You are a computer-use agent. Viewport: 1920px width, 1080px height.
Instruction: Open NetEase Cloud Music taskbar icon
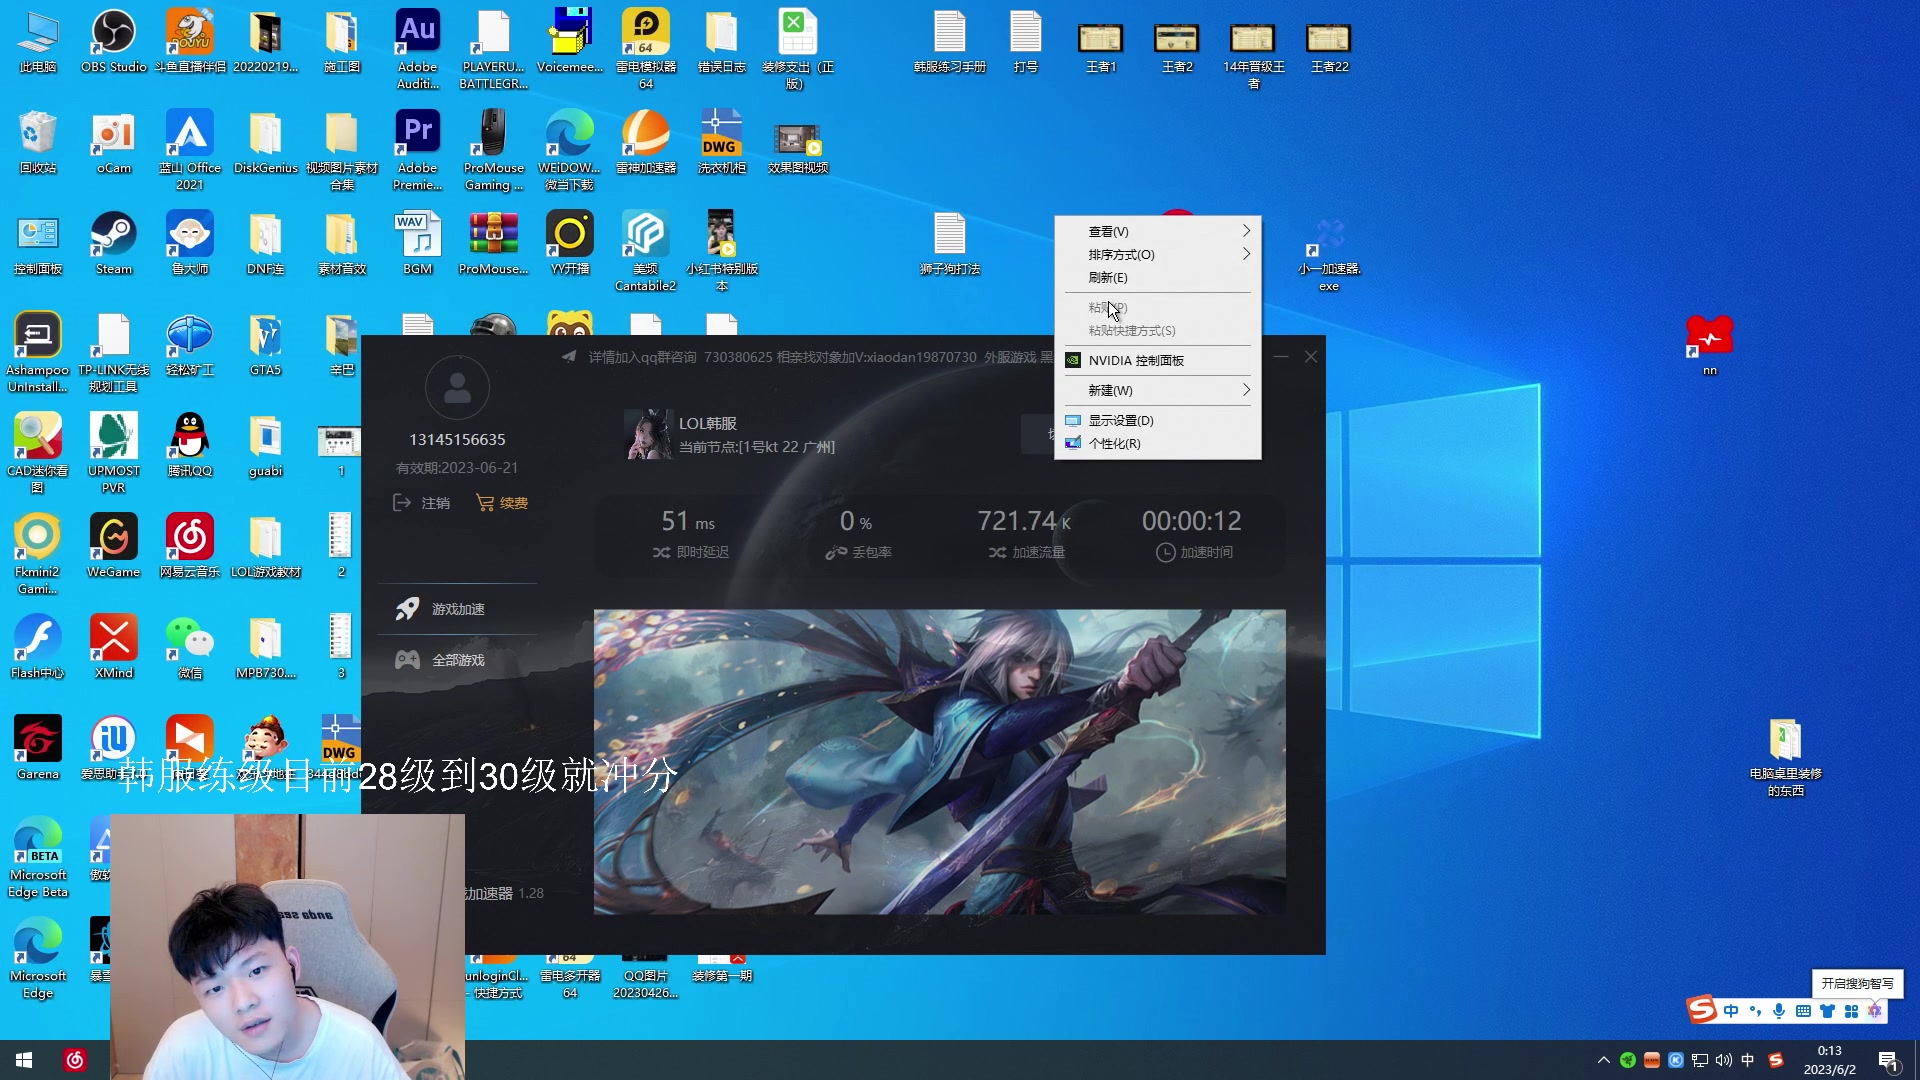coord(75,1060)
